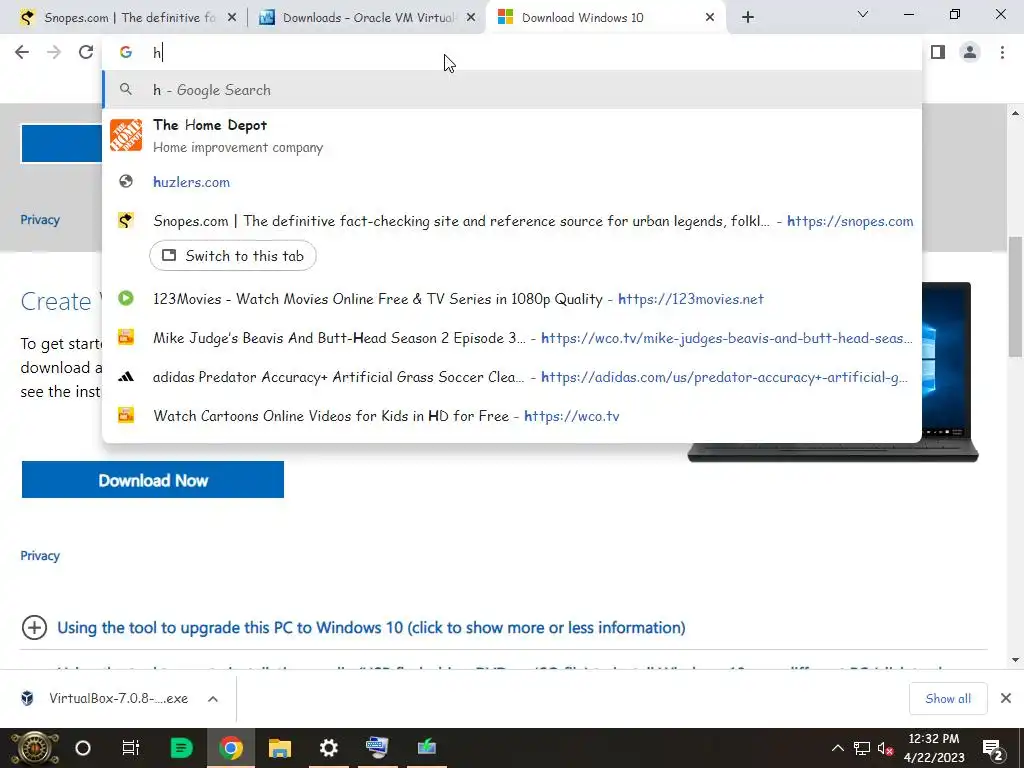Image resolution: width=1024 pixels, height=768 pixels.
Task: Open the clock showing 12:32 PM
Action: point(934,748)
